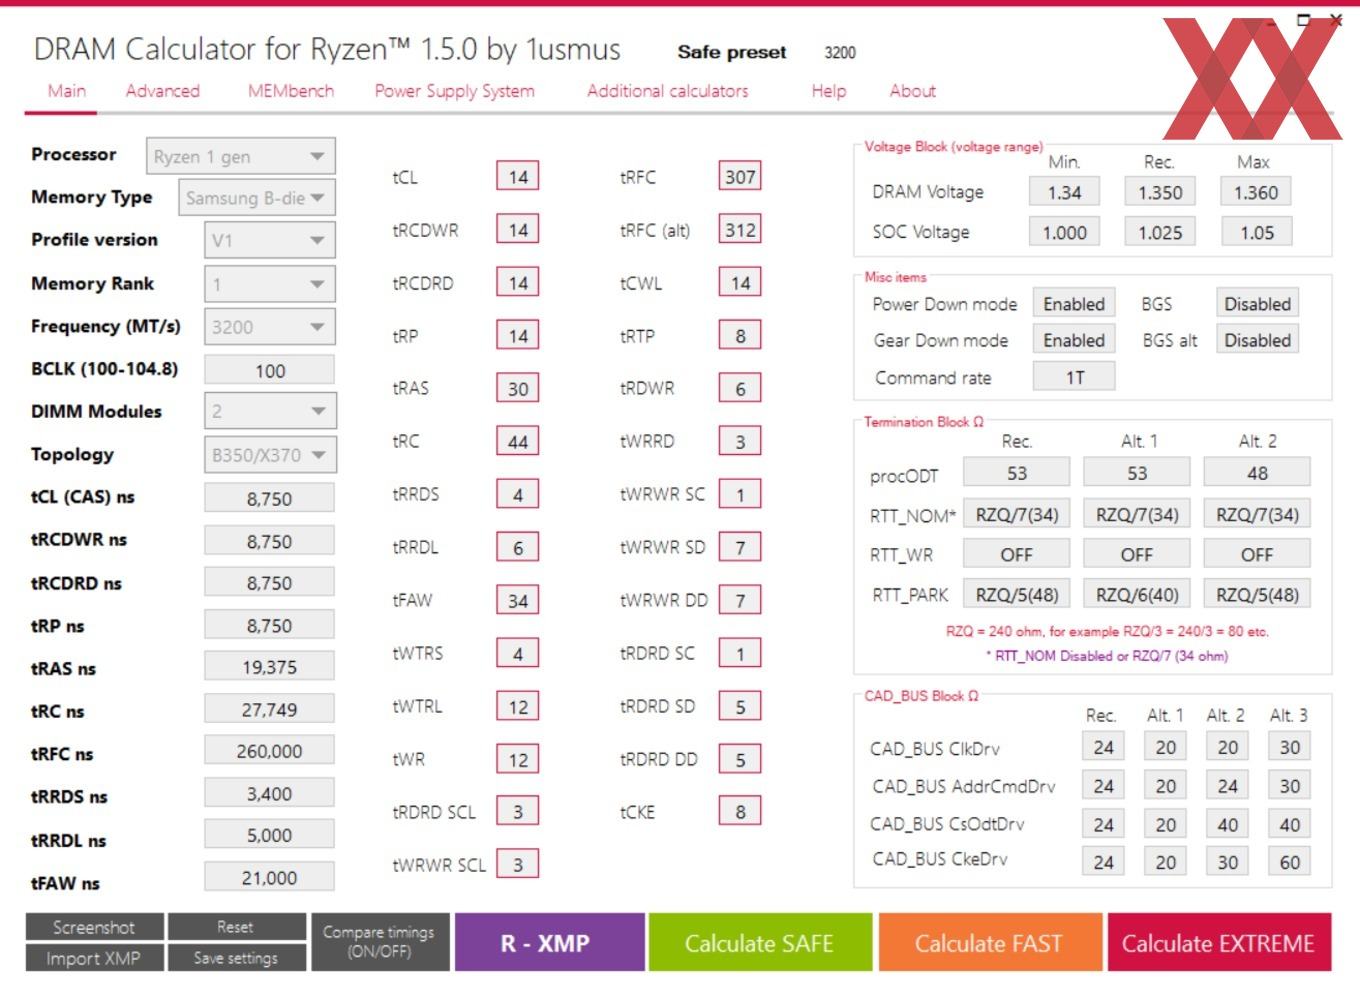Screen dimensions: 1360x997
Task: Expand the Memory Type Samsung B-die dropdown
Action: point(257,198)
